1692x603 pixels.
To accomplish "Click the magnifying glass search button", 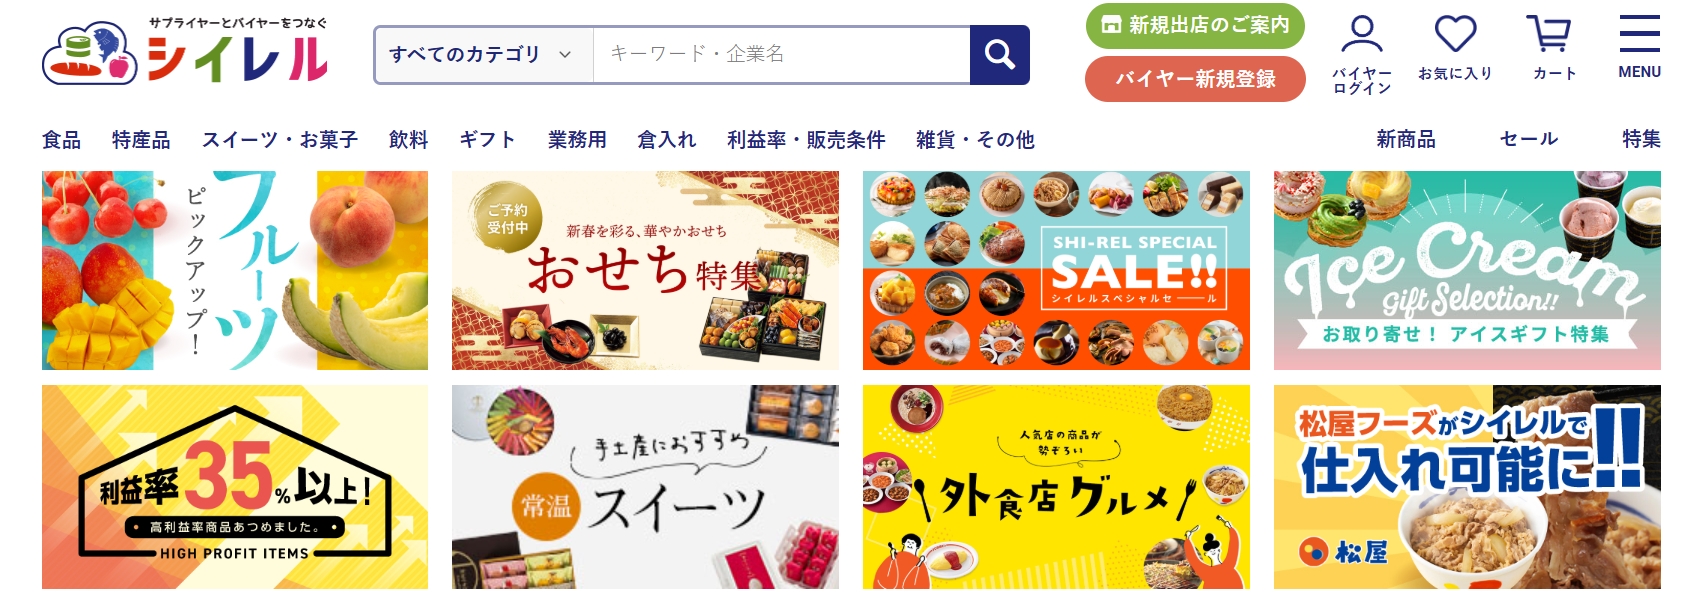I will pos(999,55).
